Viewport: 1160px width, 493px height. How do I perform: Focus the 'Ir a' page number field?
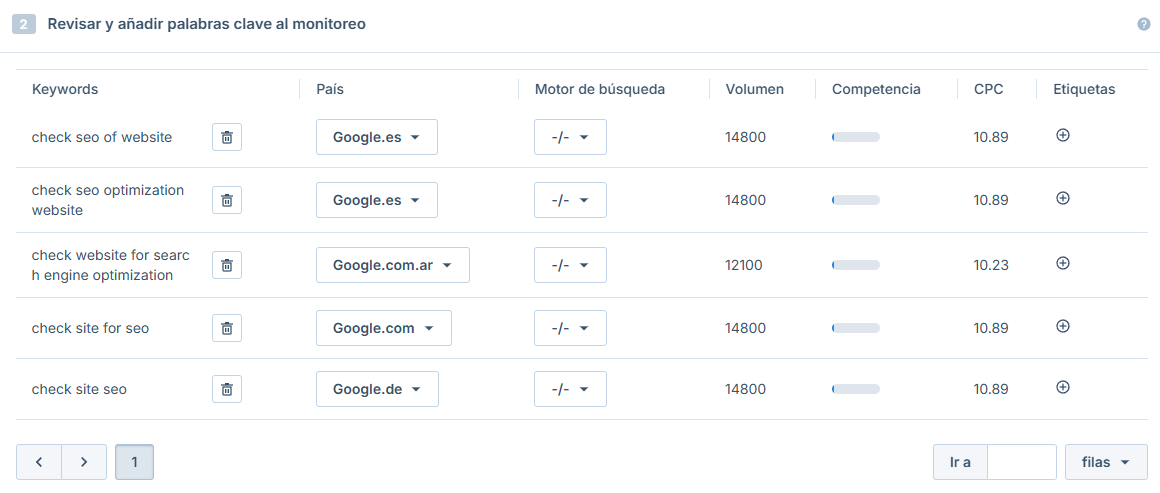tap(1022, 462)
